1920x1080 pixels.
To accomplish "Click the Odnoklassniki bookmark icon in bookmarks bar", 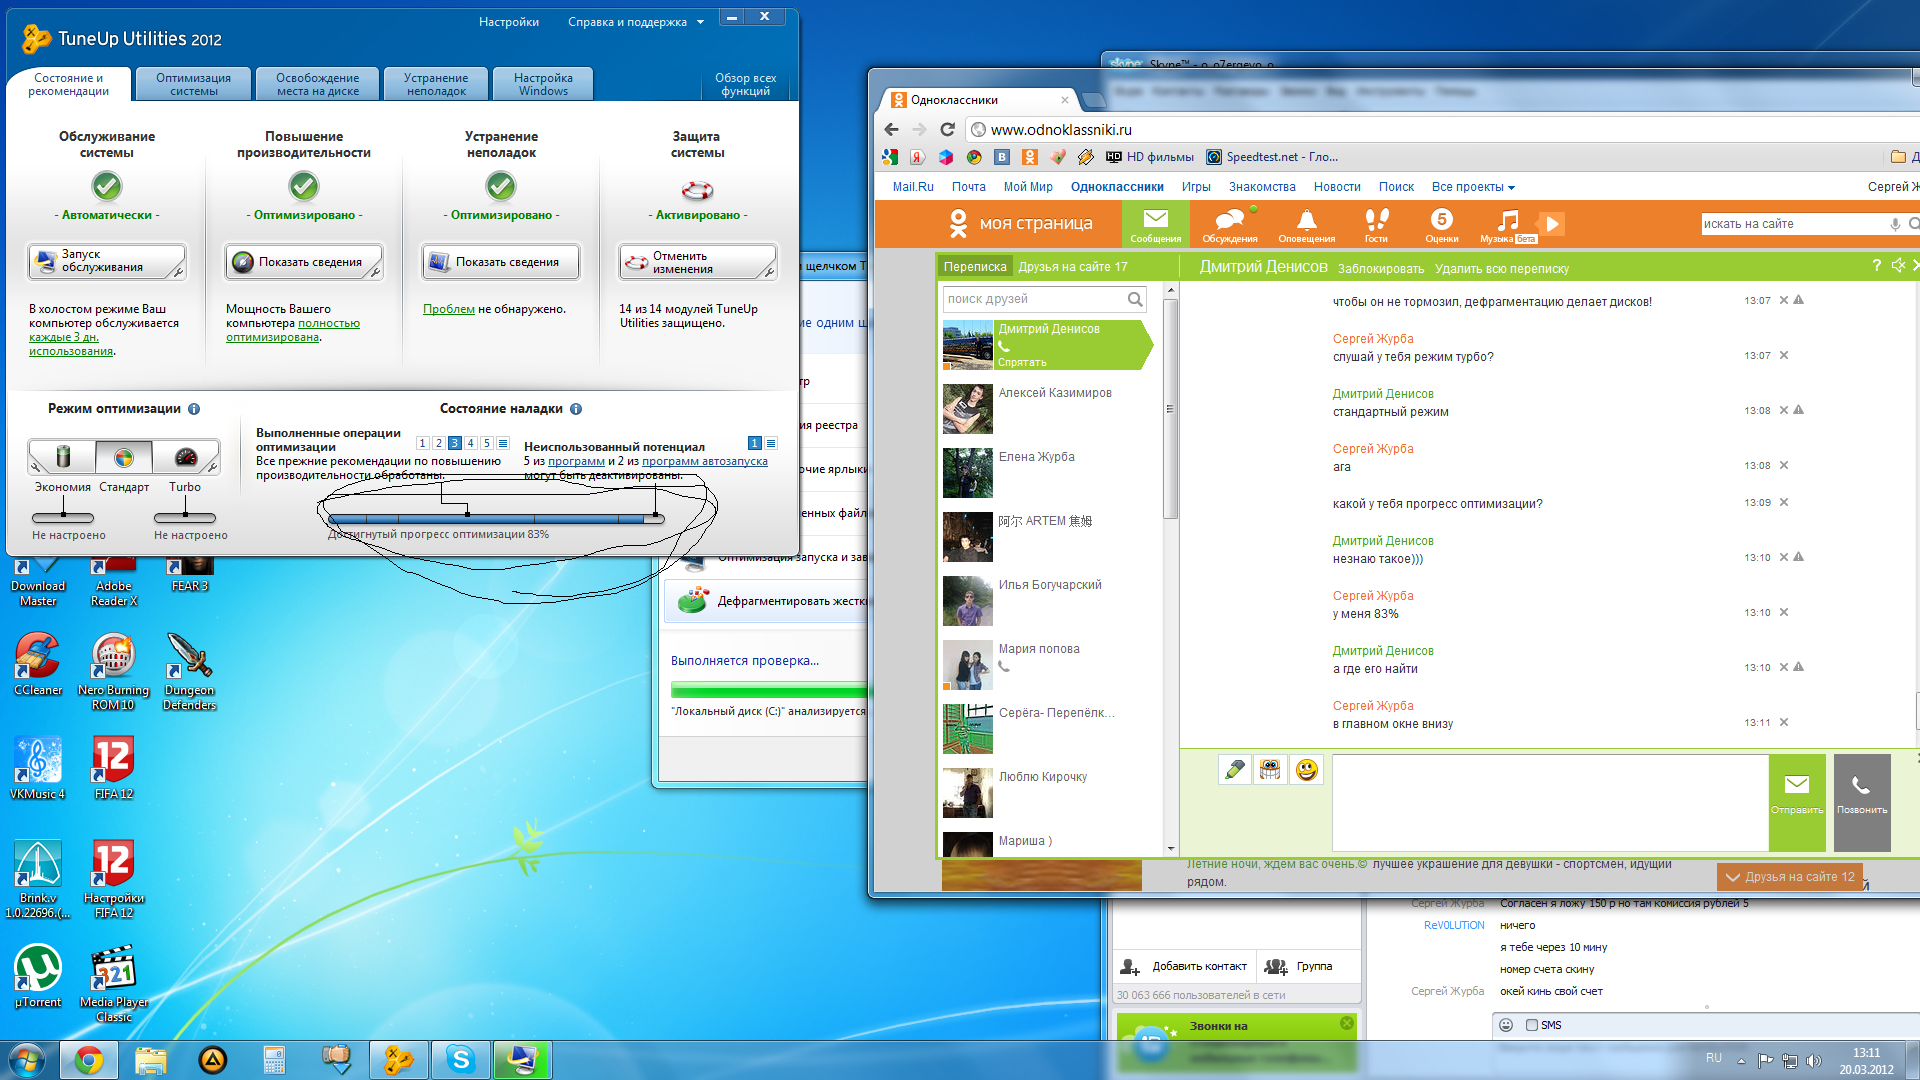I will [1030, 157].
